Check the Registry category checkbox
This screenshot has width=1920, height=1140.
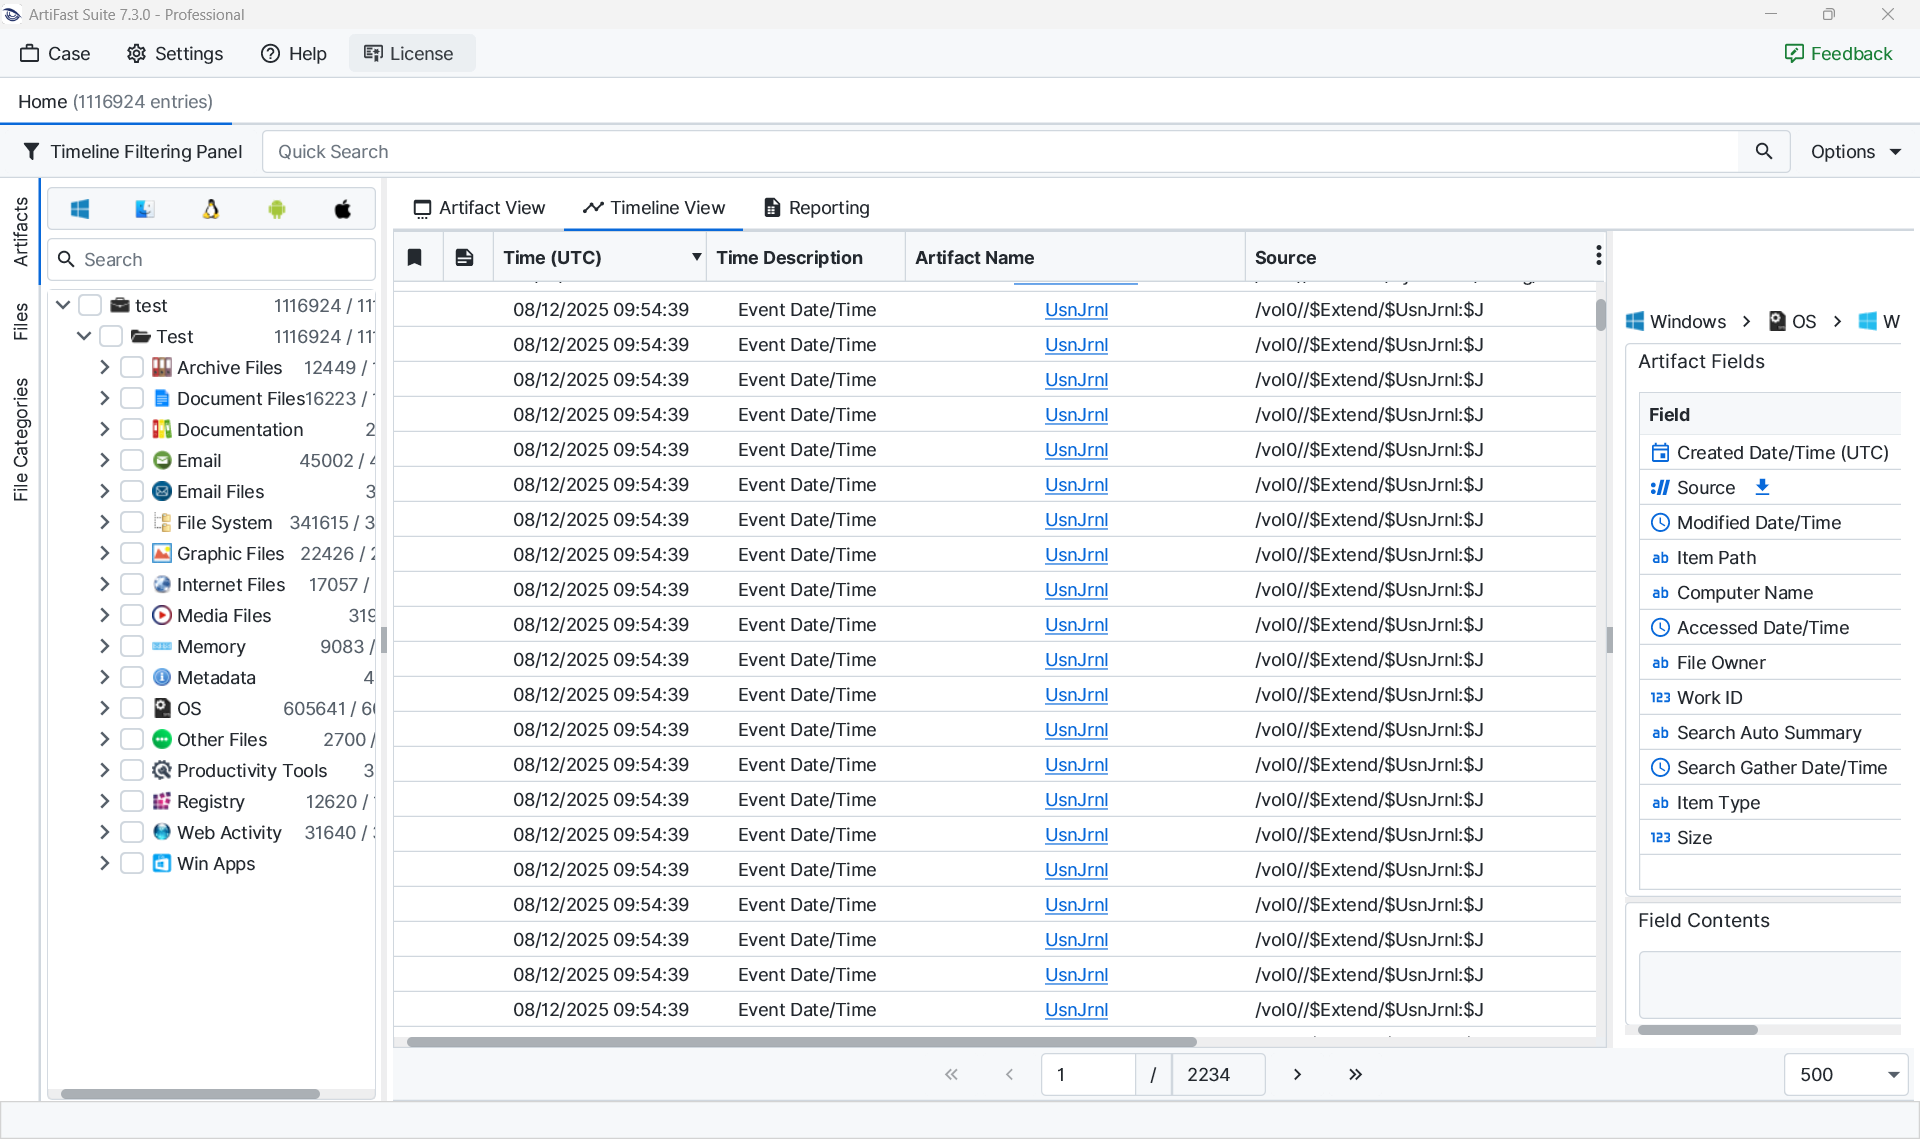tap(132, 802)
